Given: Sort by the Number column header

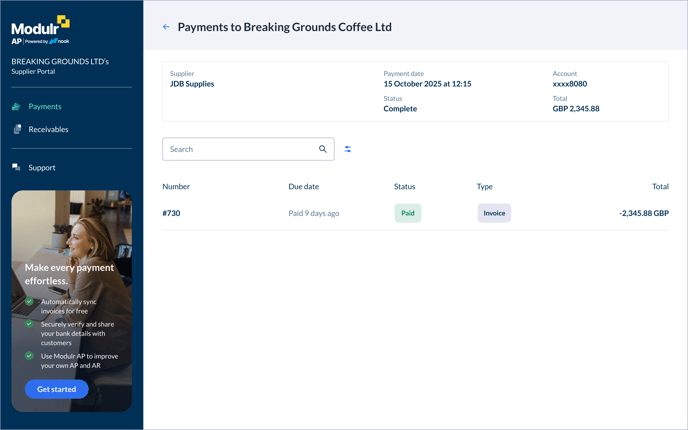Looking at the screenshot, I should click(x=176, y=186).
